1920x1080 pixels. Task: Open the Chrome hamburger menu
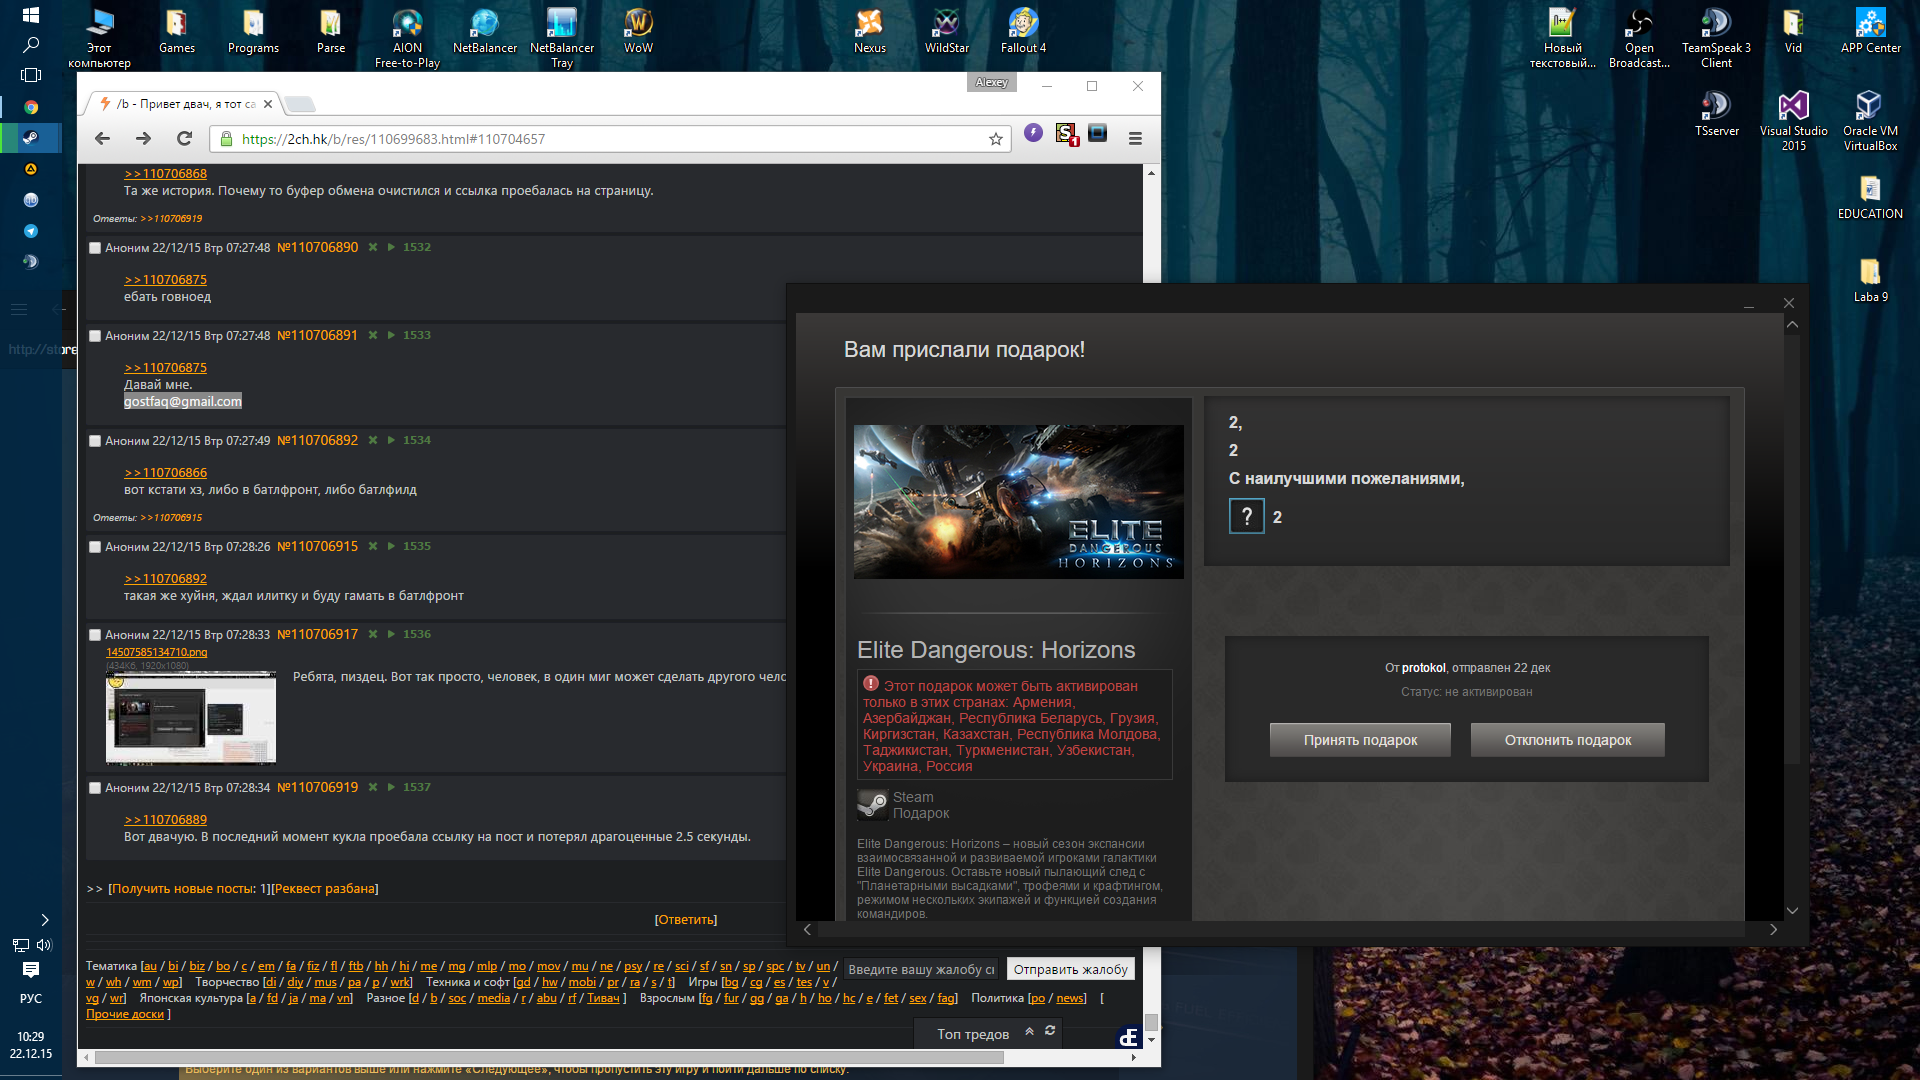point(1135,139)
